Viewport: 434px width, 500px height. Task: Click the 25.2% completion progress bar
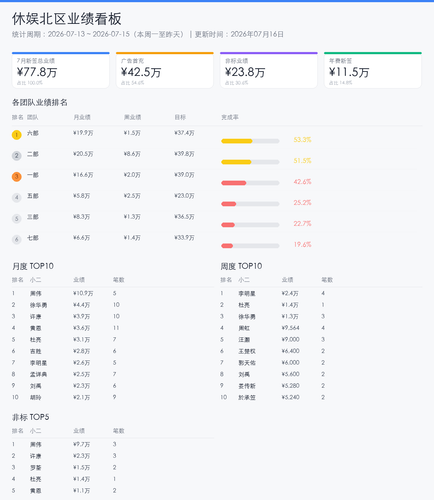click(250, 204)
